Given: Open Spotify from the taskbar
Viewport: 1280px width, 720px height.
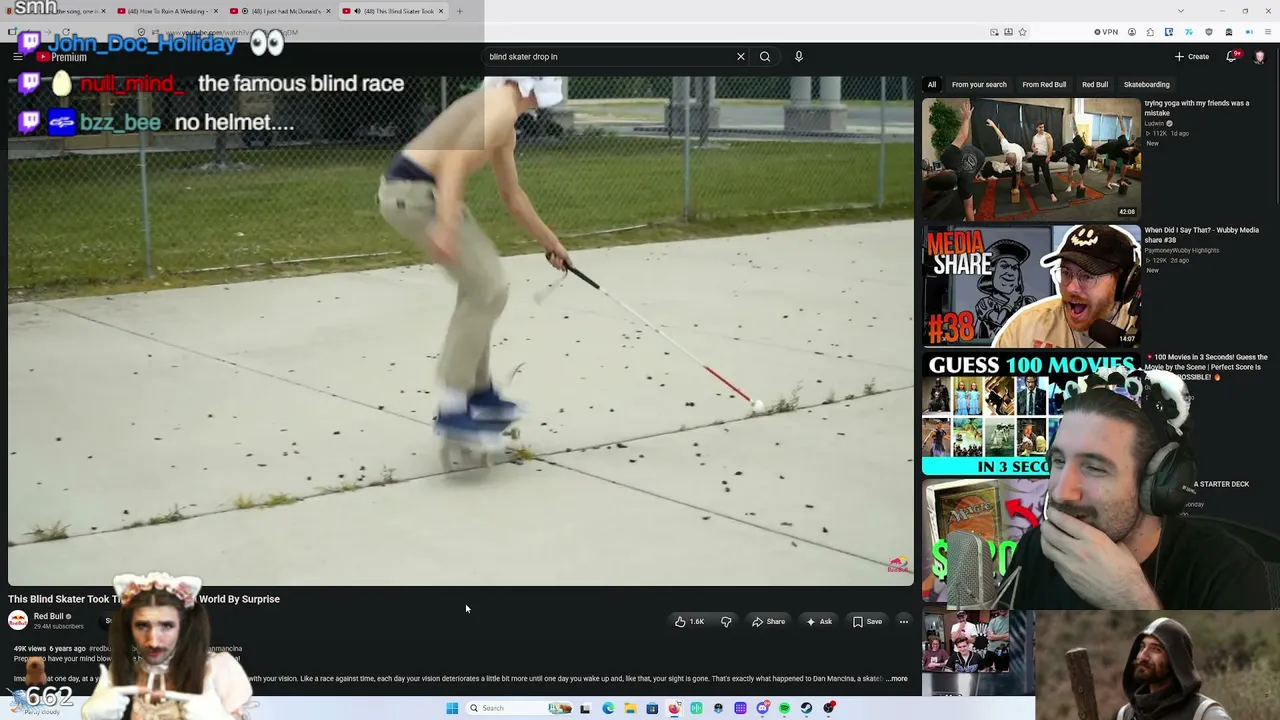Looking at the screenshot, I should pyautogui.click(x=784, y=708).
